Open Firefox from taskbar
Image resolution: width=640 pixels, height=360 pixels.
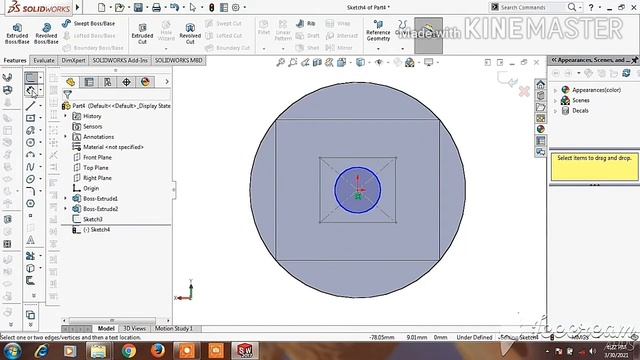coord(158,351)
